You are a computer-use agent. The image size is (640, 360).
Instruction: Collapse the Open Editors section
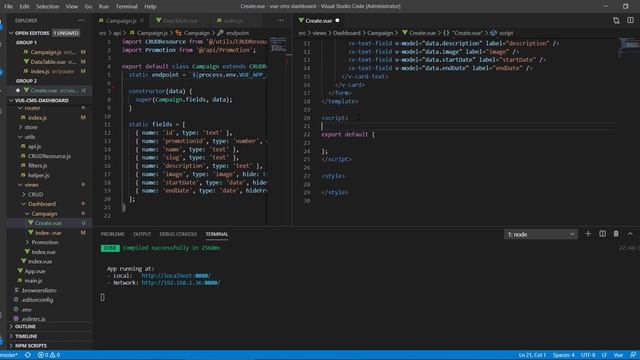[11, 33]
